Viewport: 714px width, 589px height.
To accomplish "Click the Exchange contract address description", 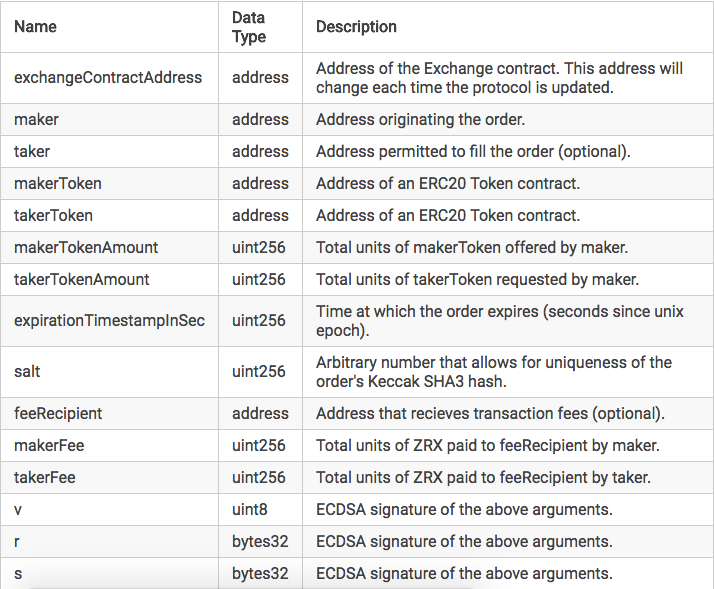I will (x=499, y=78).
